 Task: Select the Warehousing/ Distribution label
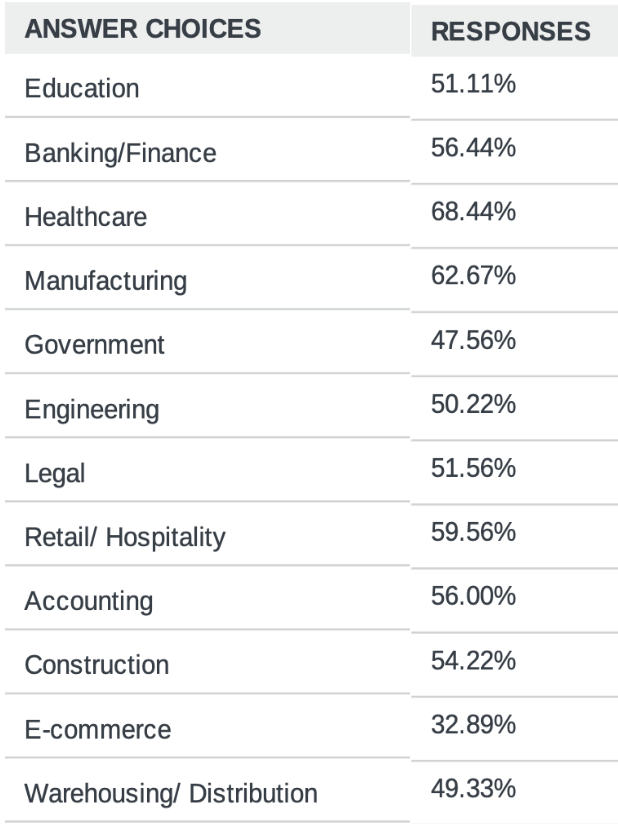coord(170,793)
